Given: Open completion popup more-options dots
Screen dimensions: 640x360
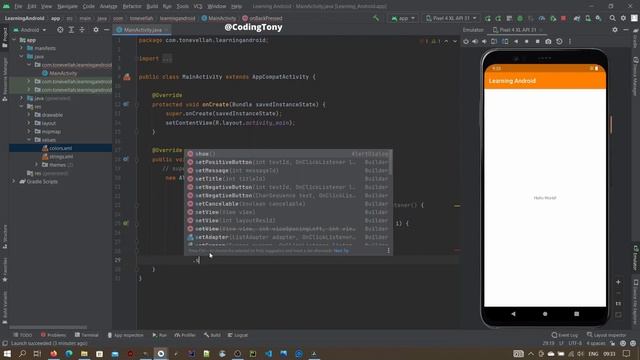Looking at the screenshot, I should pos(388,251).
